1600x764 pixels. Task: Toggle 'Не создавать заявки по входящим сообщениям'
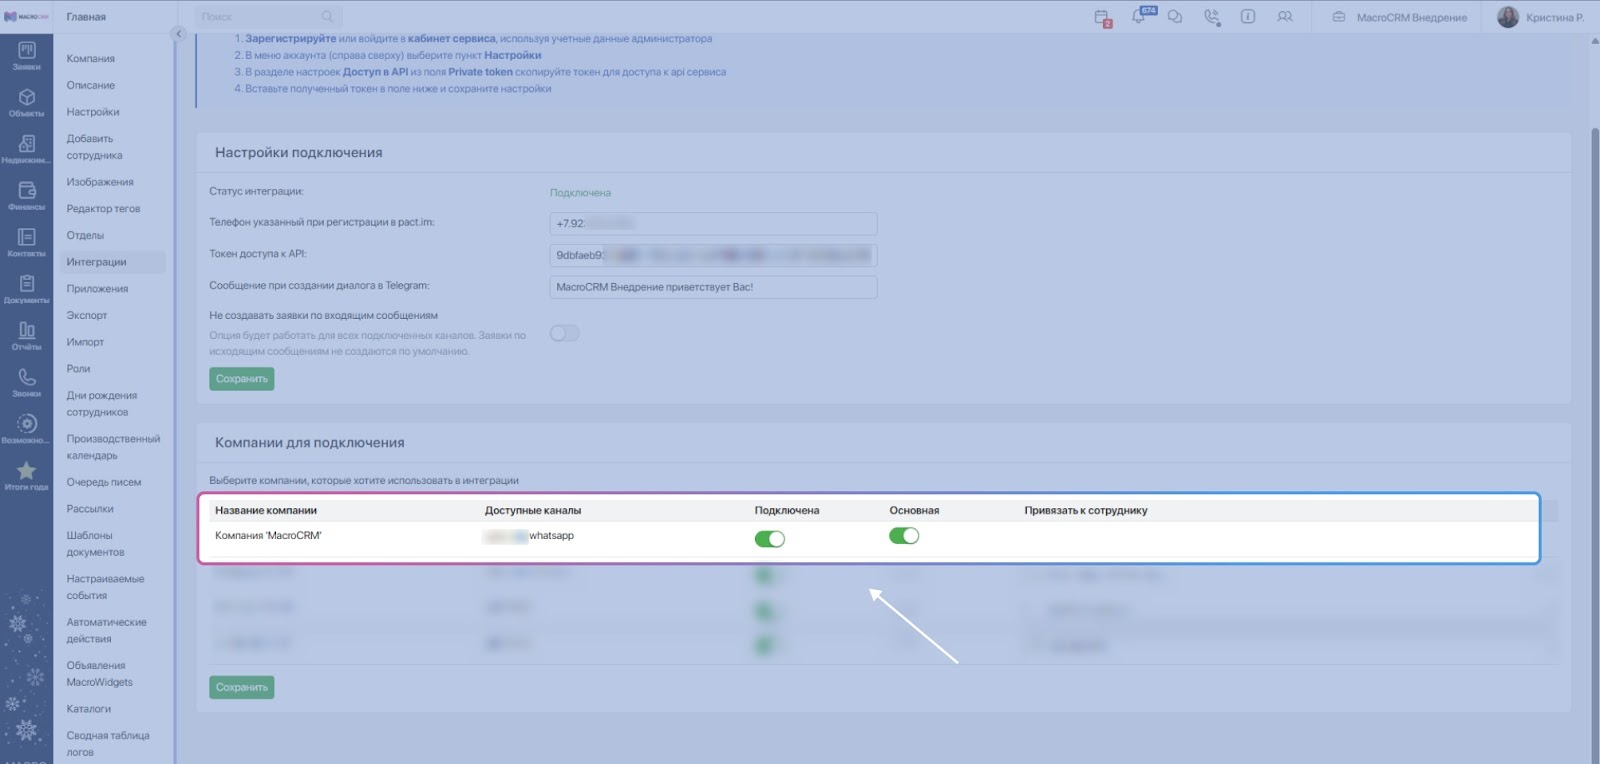click(x=564, y=333)
